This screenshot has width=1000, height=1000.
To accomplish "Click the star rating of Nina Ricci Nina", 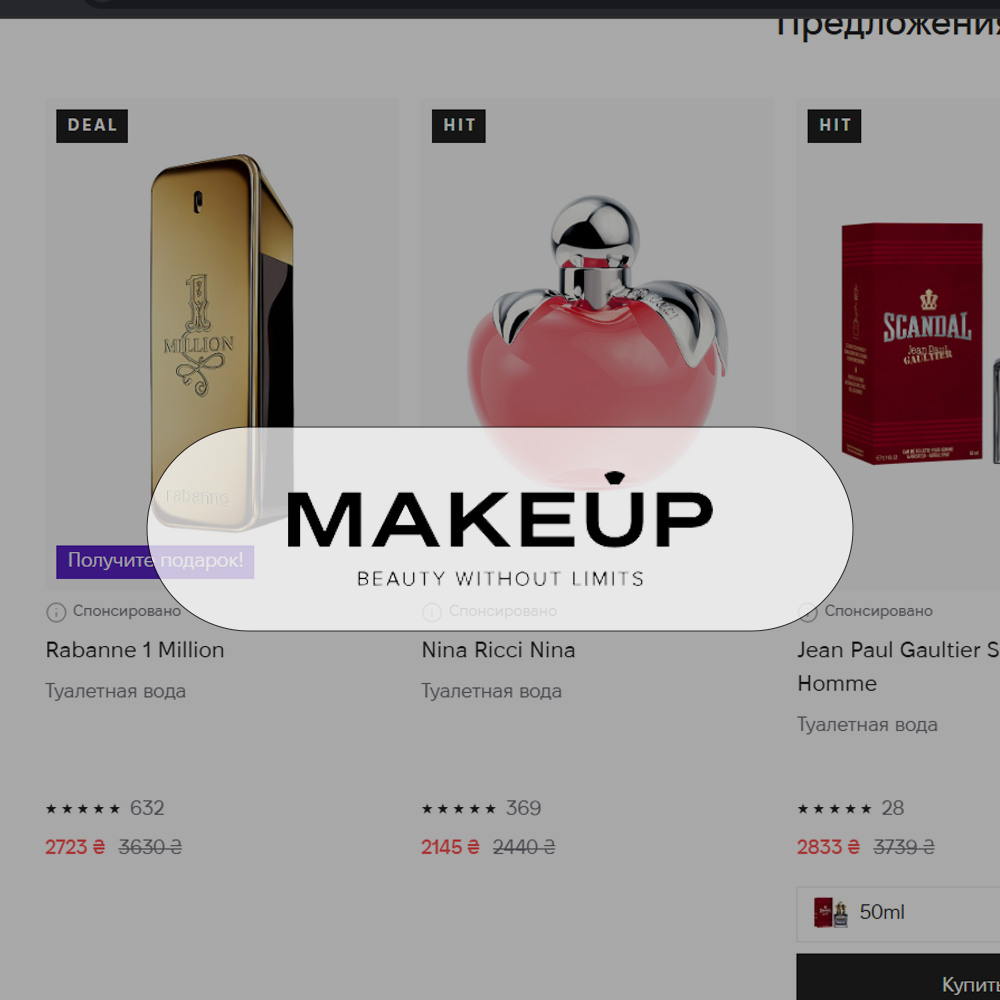I will click(459, 809).
